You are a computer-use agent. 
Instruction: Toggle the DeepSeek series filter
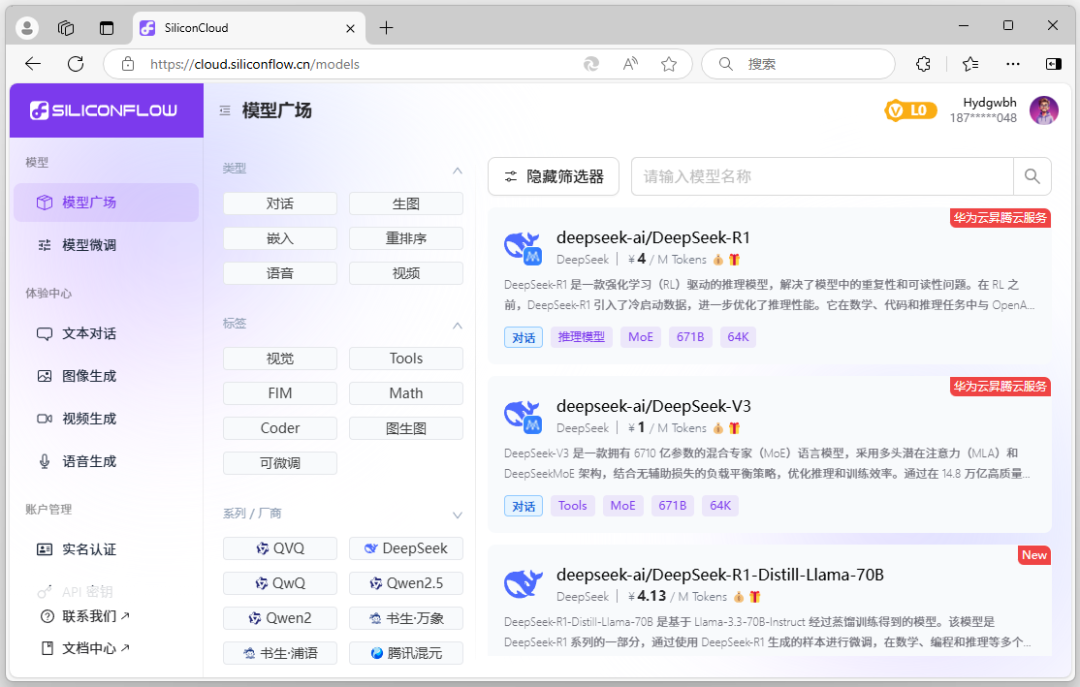(406, 548)
